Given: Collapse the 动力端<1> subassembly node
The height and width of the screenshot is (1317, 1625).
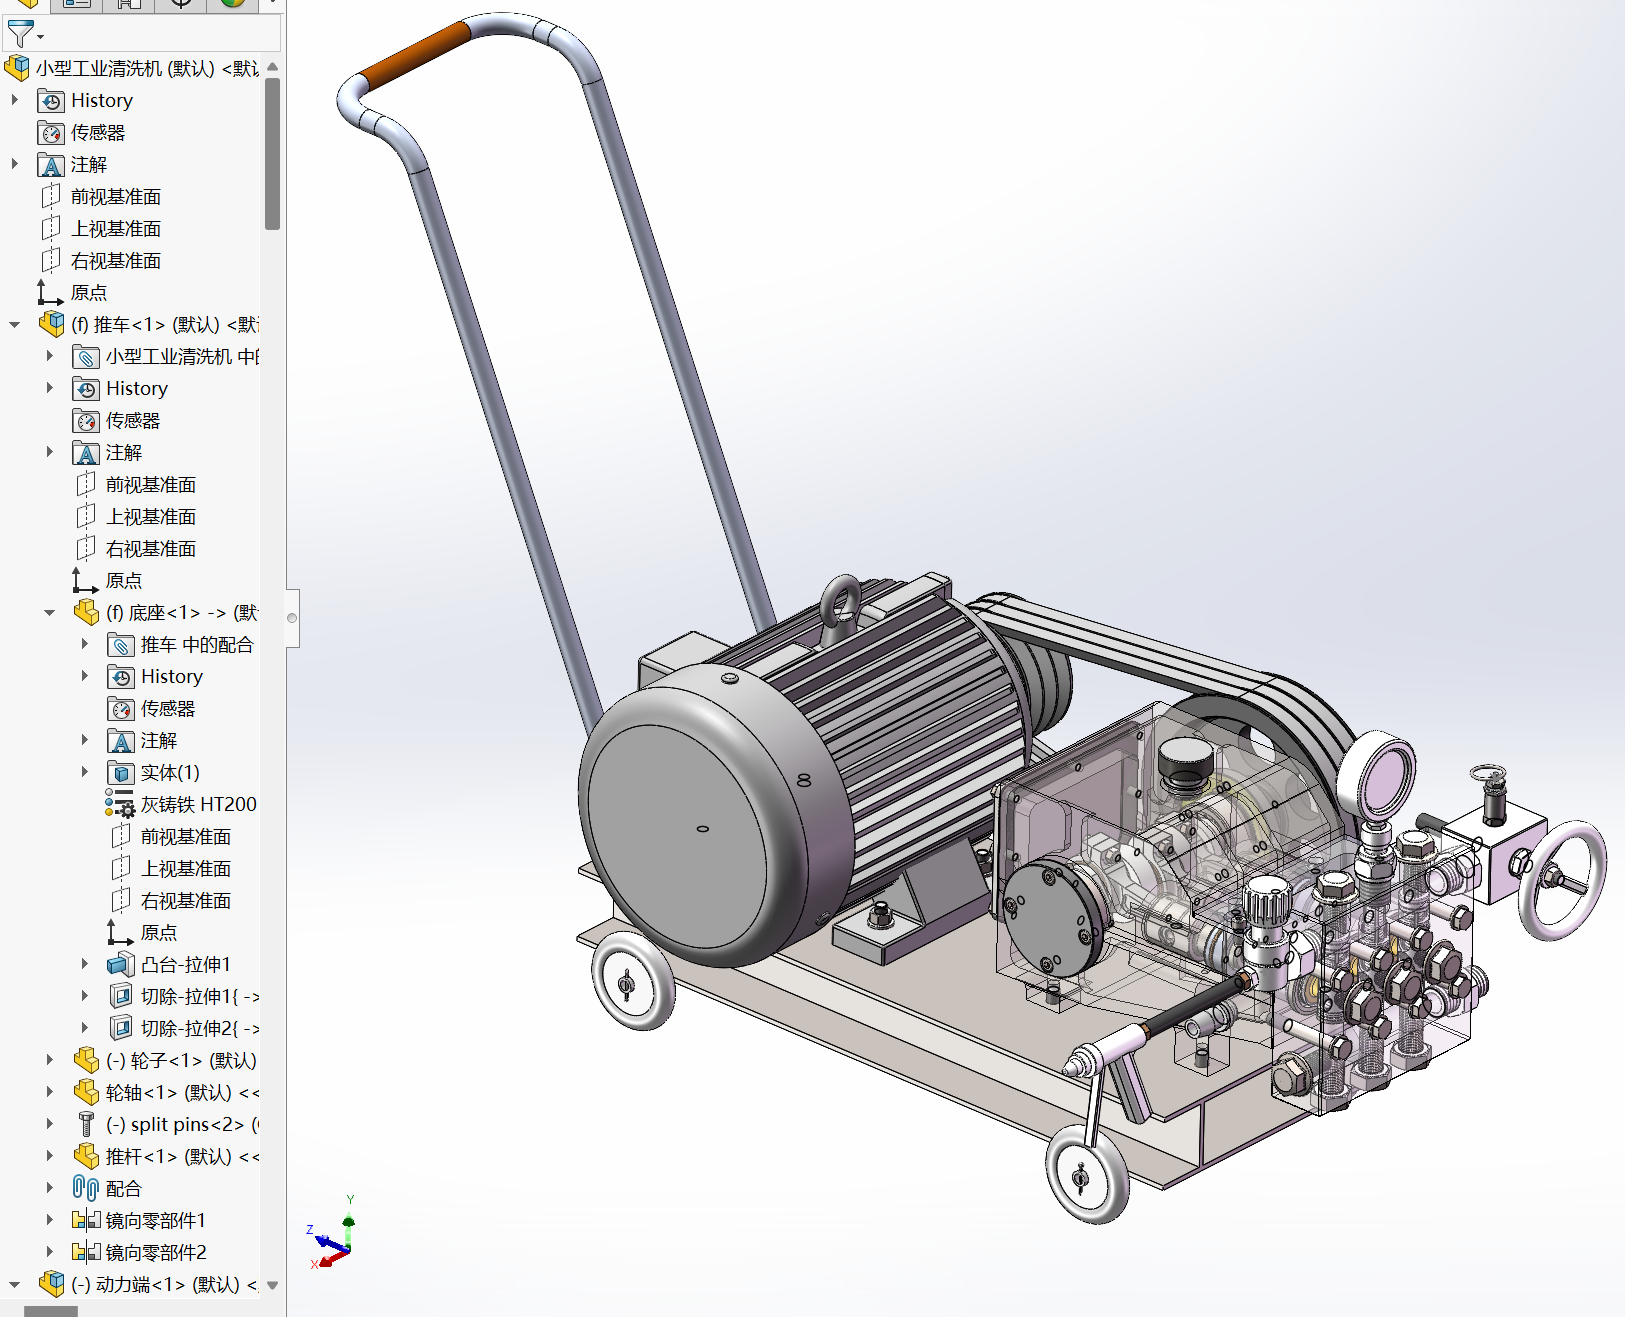Looking at the screenshot, I should [x=14, y=1284].
